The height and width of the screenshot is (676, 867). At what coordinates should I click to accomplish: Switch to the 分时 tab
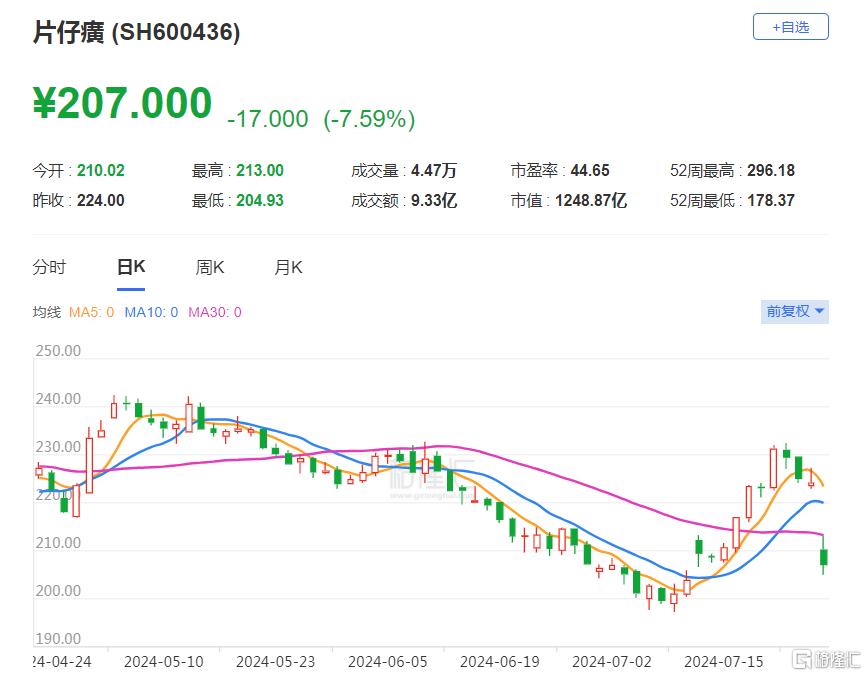[x=49, y=268]
